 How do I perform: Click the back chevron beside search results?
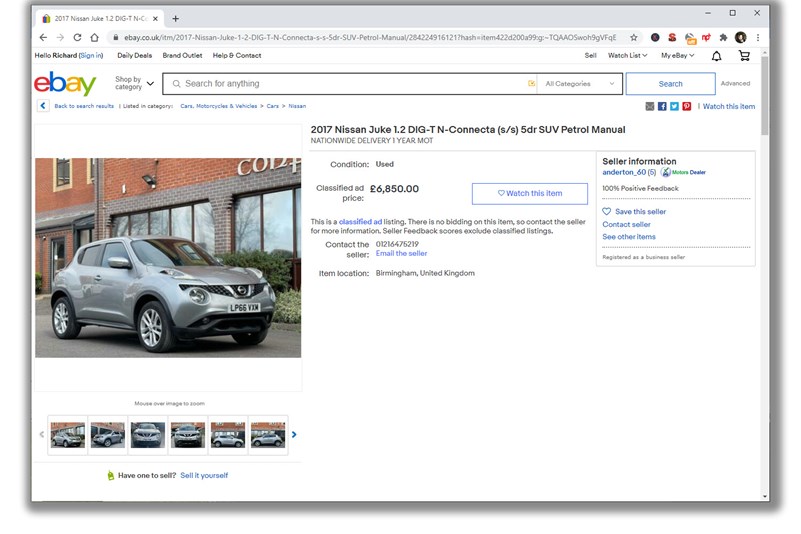pos(43,106)
